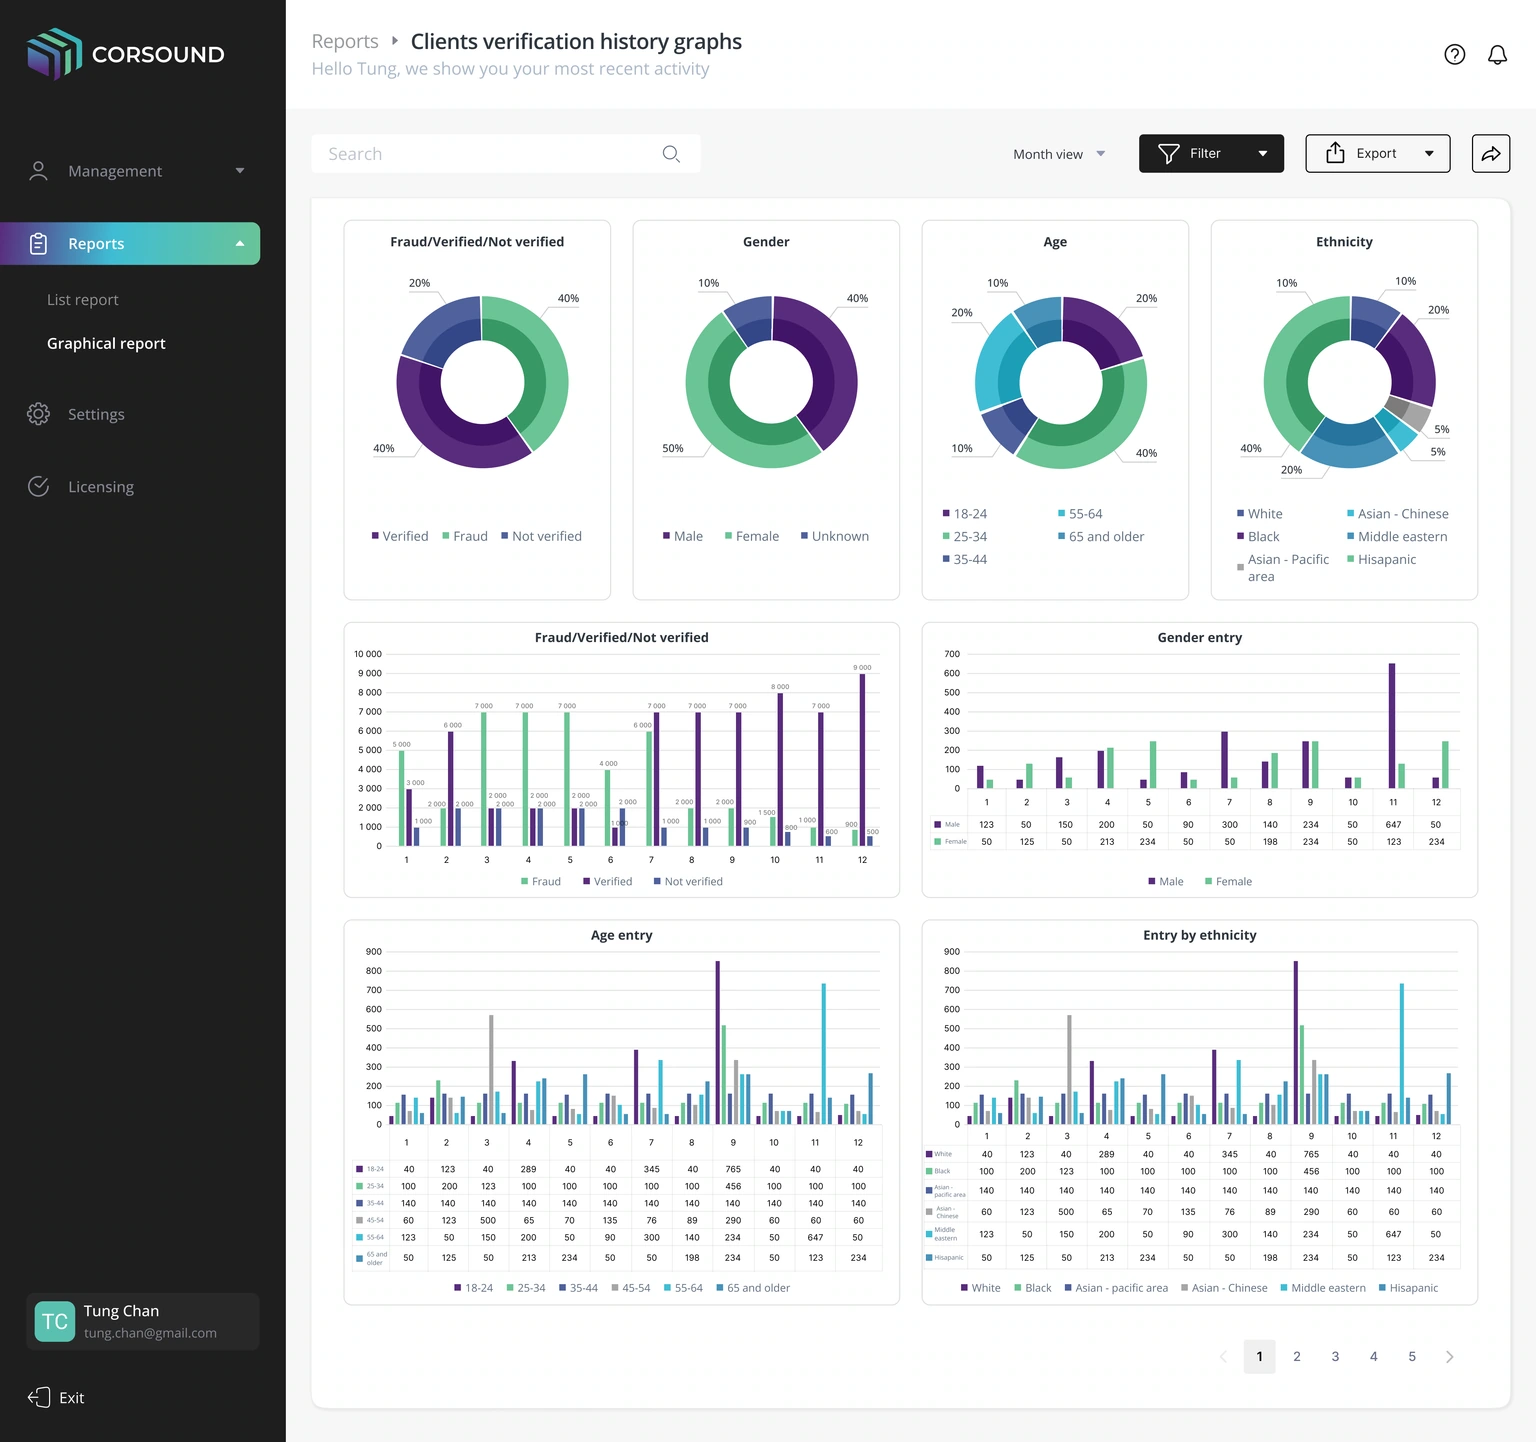Image resolution: width=1536 pixels, height=1442 pixels.
Task: Click the TC user avatar
Action: [55, 1321]
